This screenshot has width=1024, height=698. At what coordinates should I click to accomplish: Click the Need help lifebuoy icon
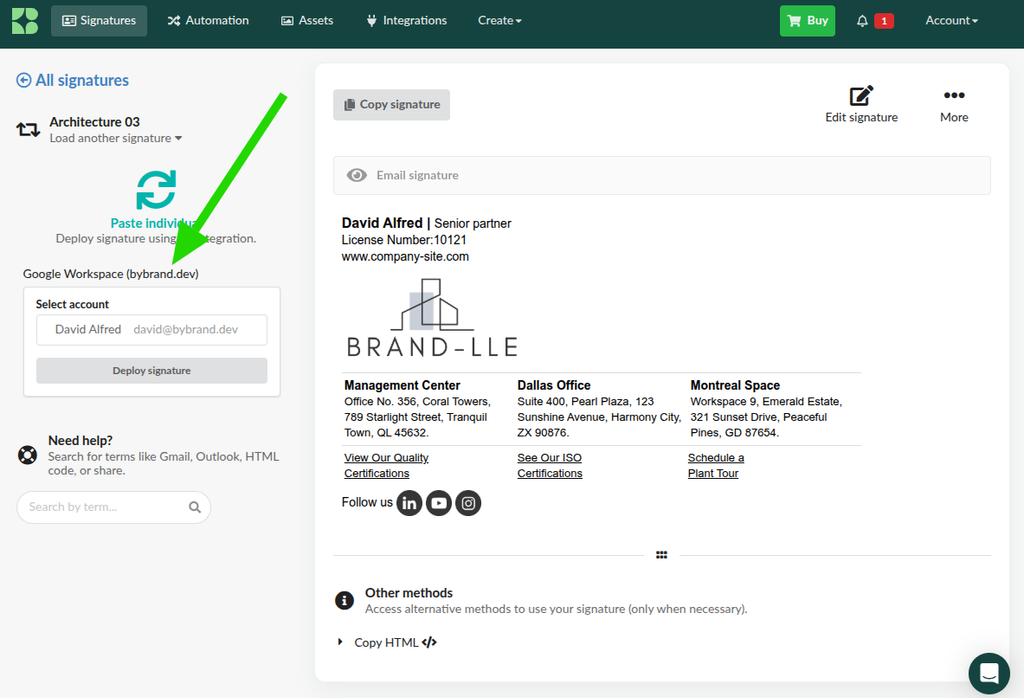tap(27, 454)
